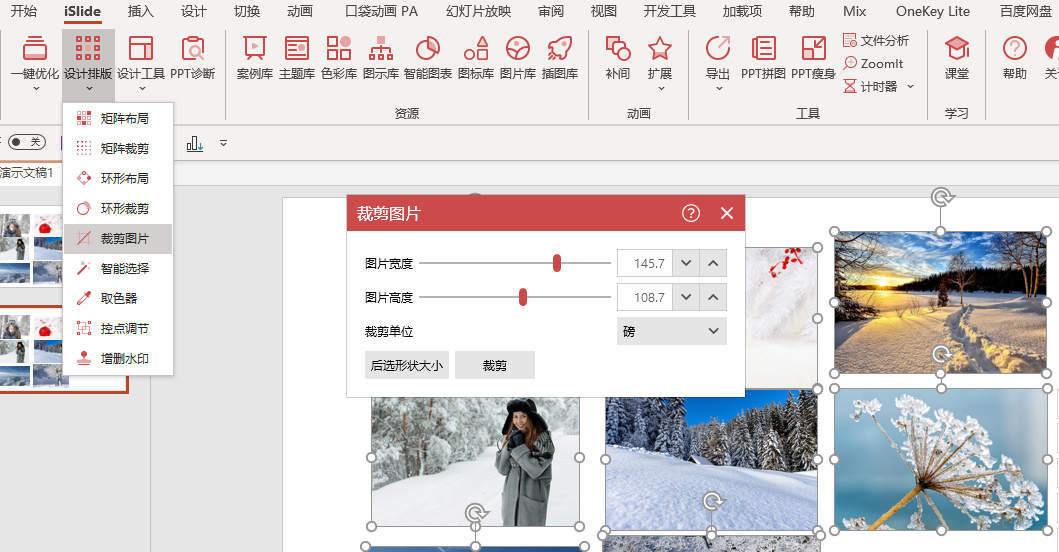Viewport: 1059px width, 552px height.
Task: Select 智能选择 smart select from menu
Action: (118, 268)
